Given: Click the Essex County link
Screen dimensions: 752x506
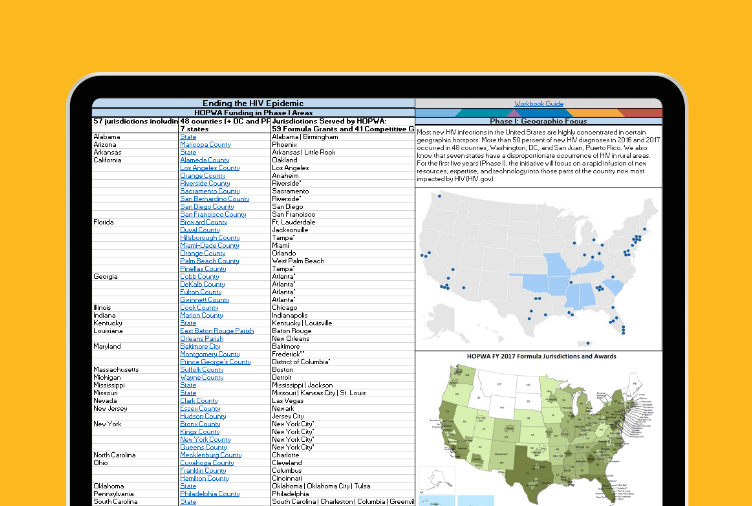Looking at the screenshot, I should click(x=200, y=408).
